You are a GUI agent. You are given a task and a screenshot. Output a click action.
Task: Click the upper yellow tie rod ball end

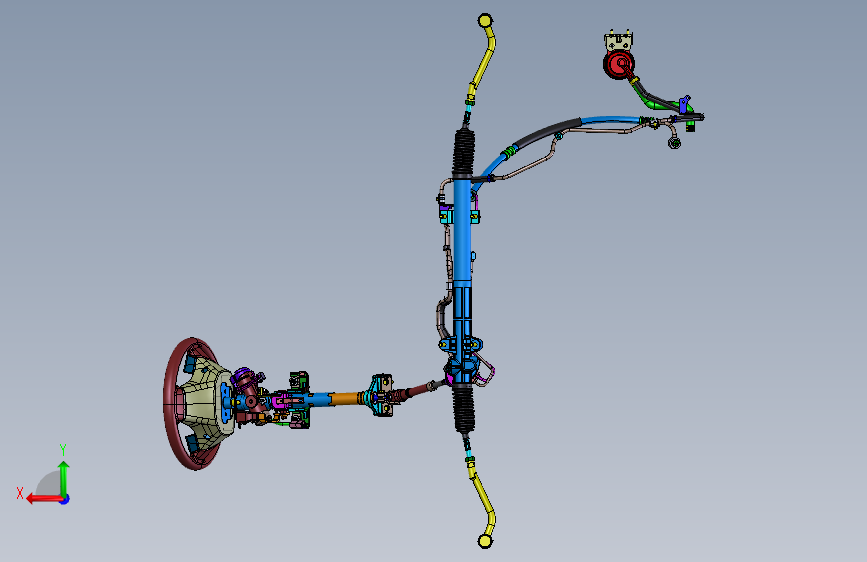click(485, 21)
